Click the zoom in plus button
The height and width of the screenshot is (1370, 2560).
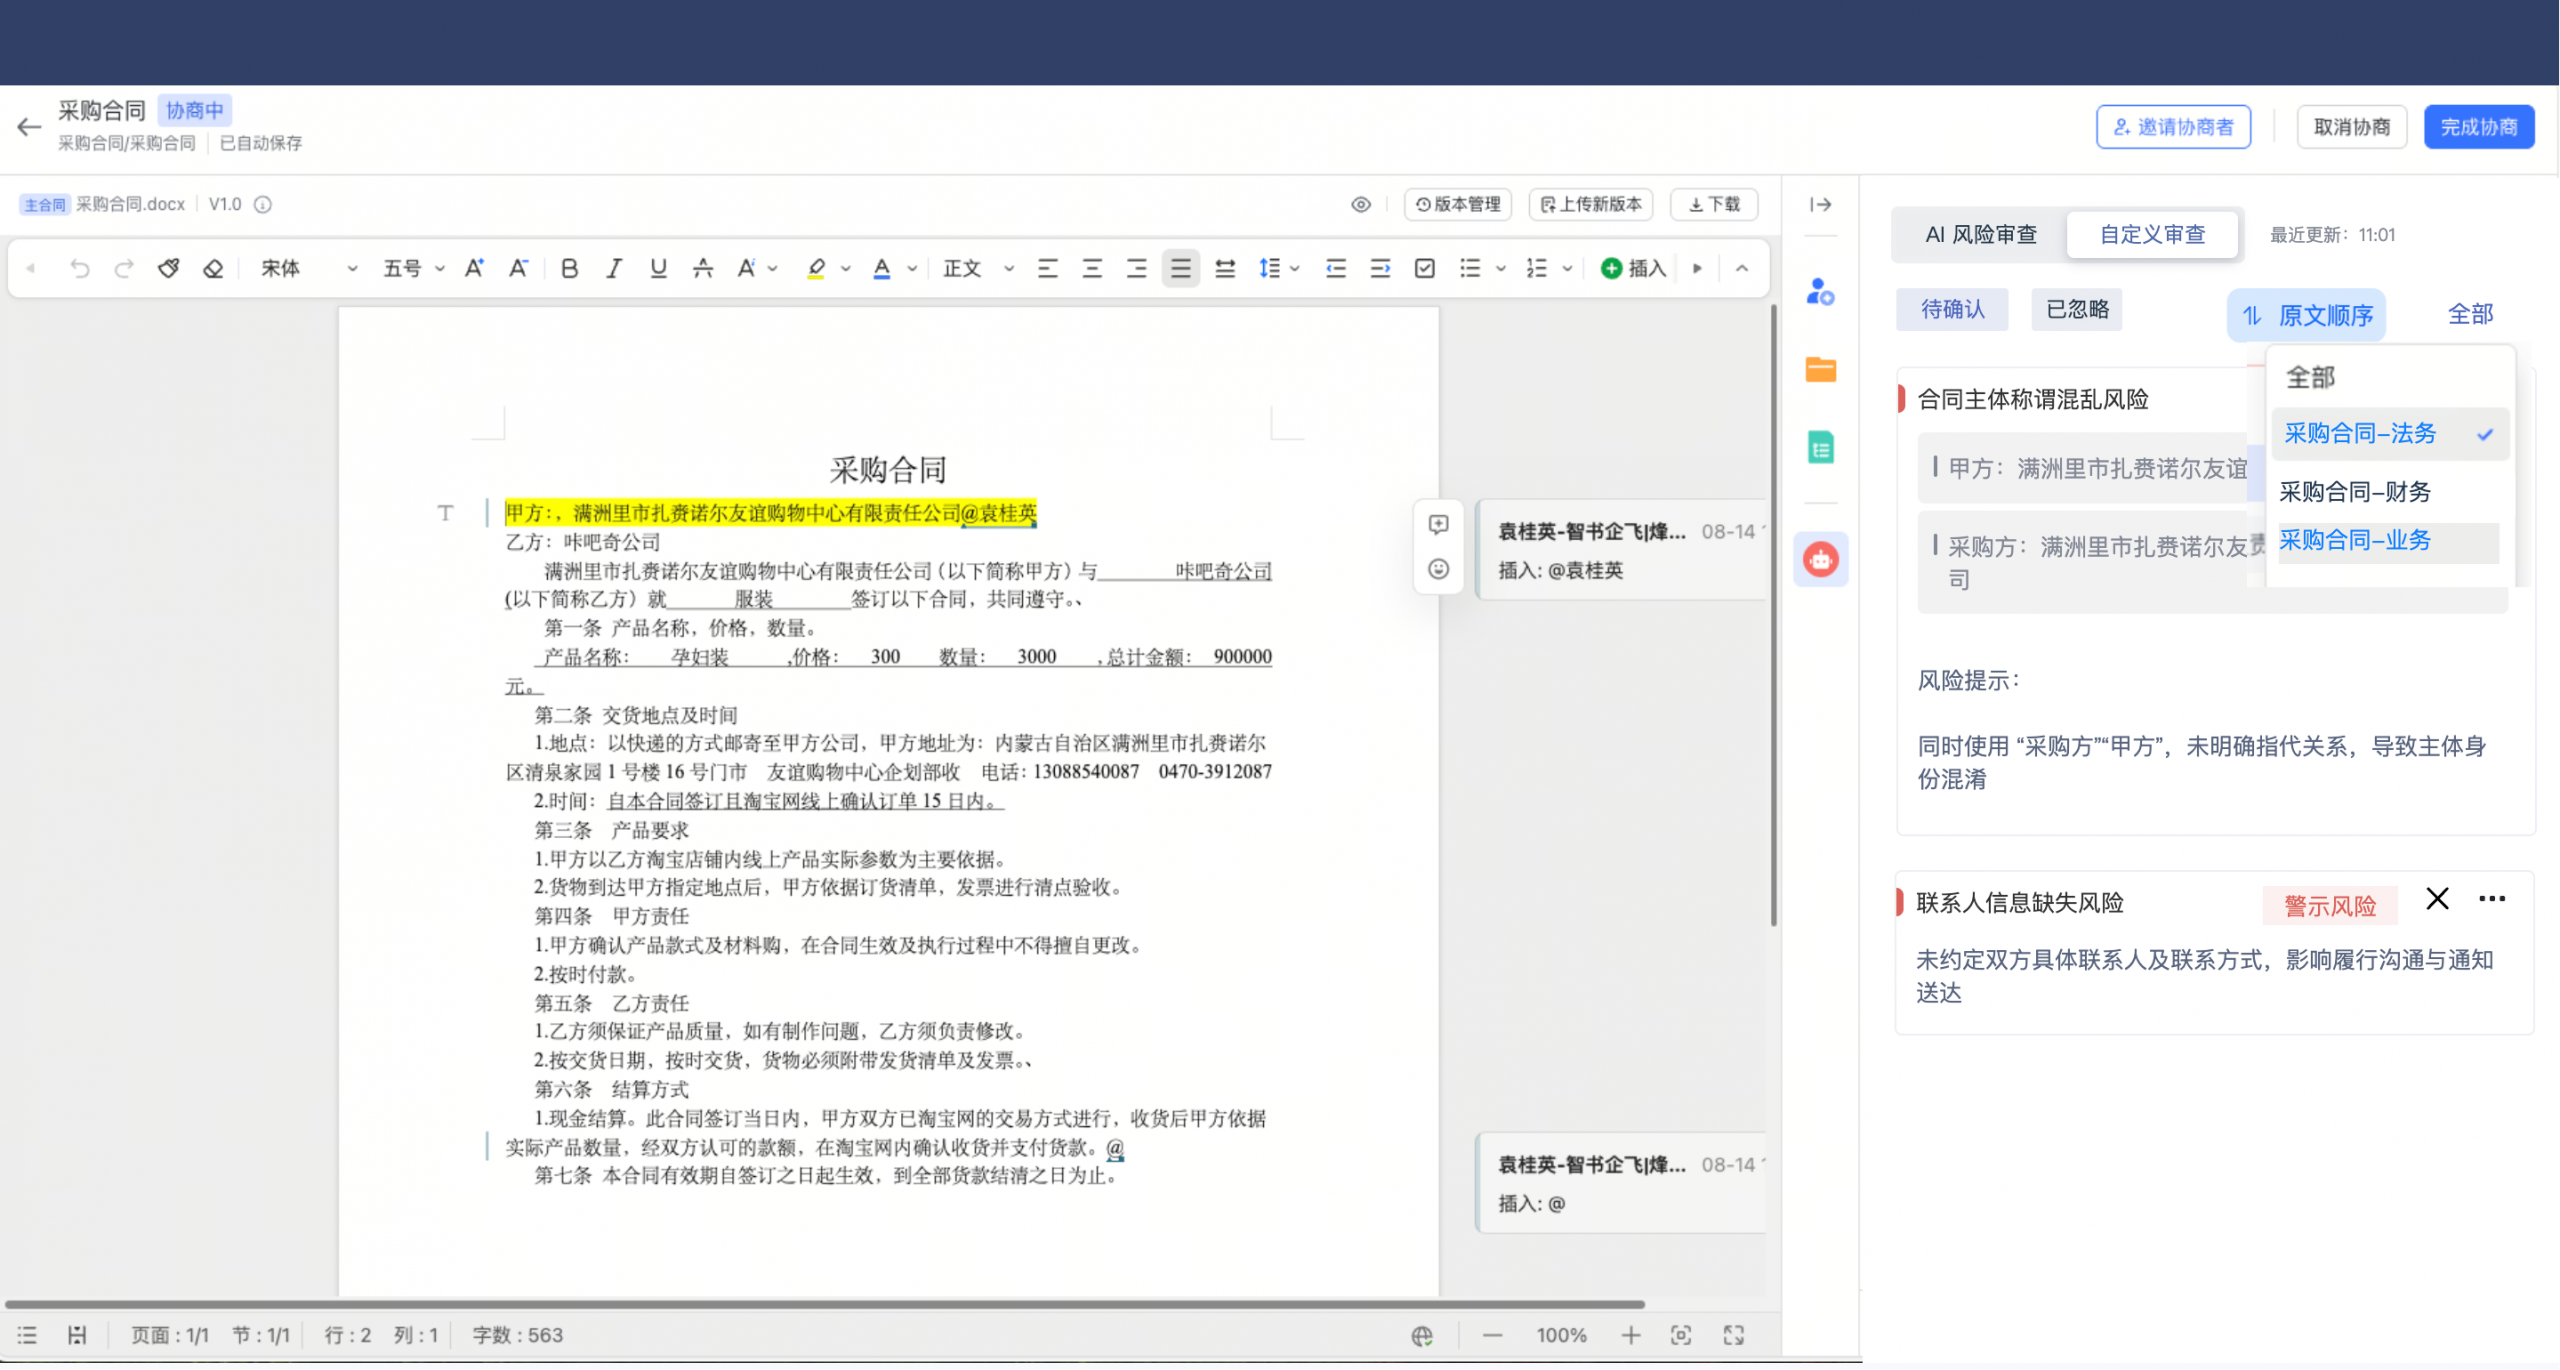point(1630,1335)
